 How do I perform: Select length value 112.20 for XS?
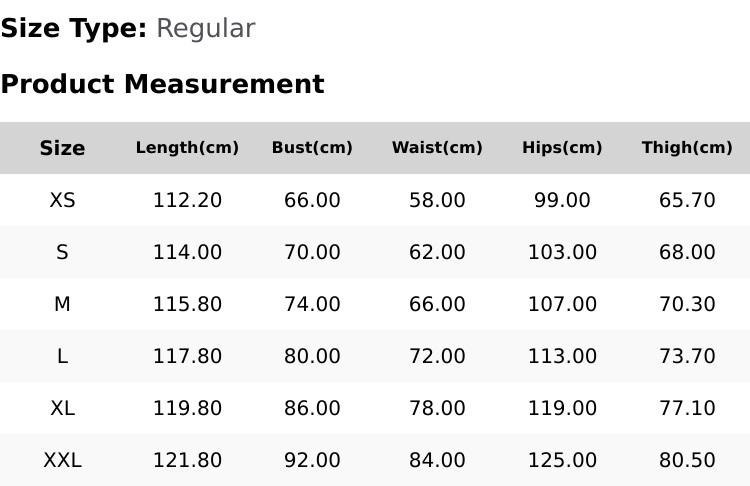point(187,200)
